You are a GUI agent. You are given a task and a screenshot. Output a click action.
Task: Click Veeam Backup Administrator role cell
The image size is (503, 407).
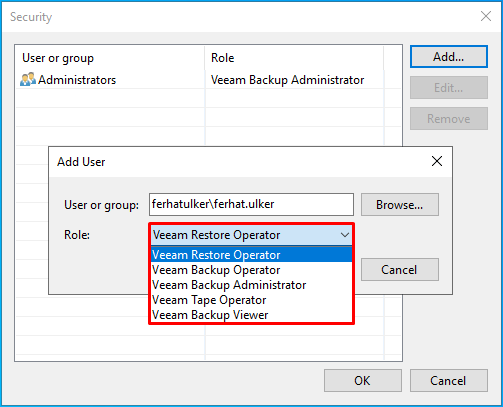(287, 80)
